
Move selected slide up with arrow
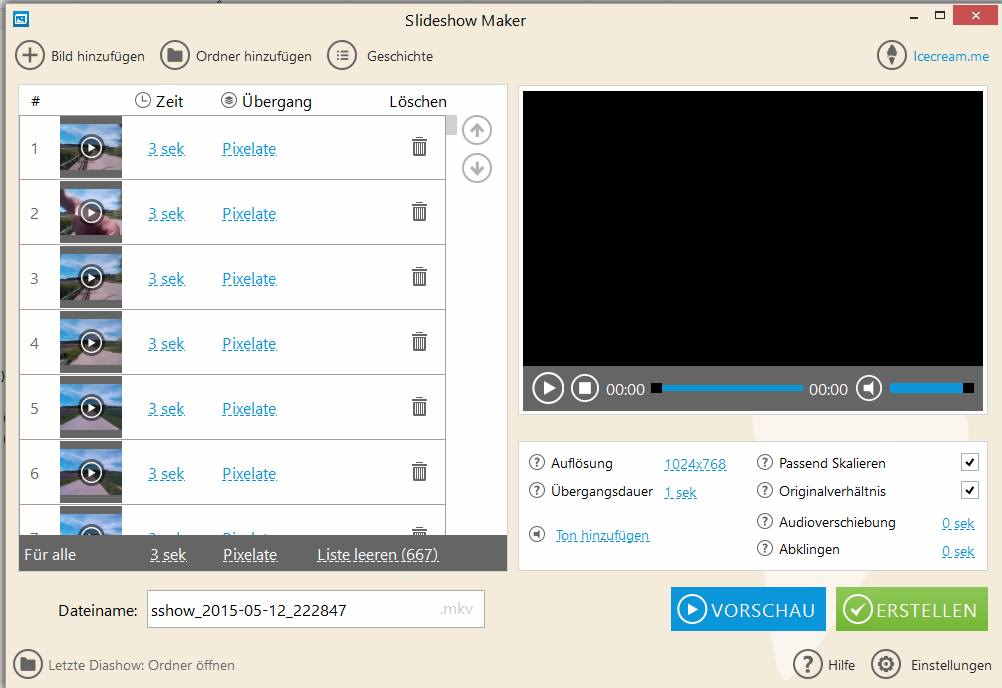point(477,130)
